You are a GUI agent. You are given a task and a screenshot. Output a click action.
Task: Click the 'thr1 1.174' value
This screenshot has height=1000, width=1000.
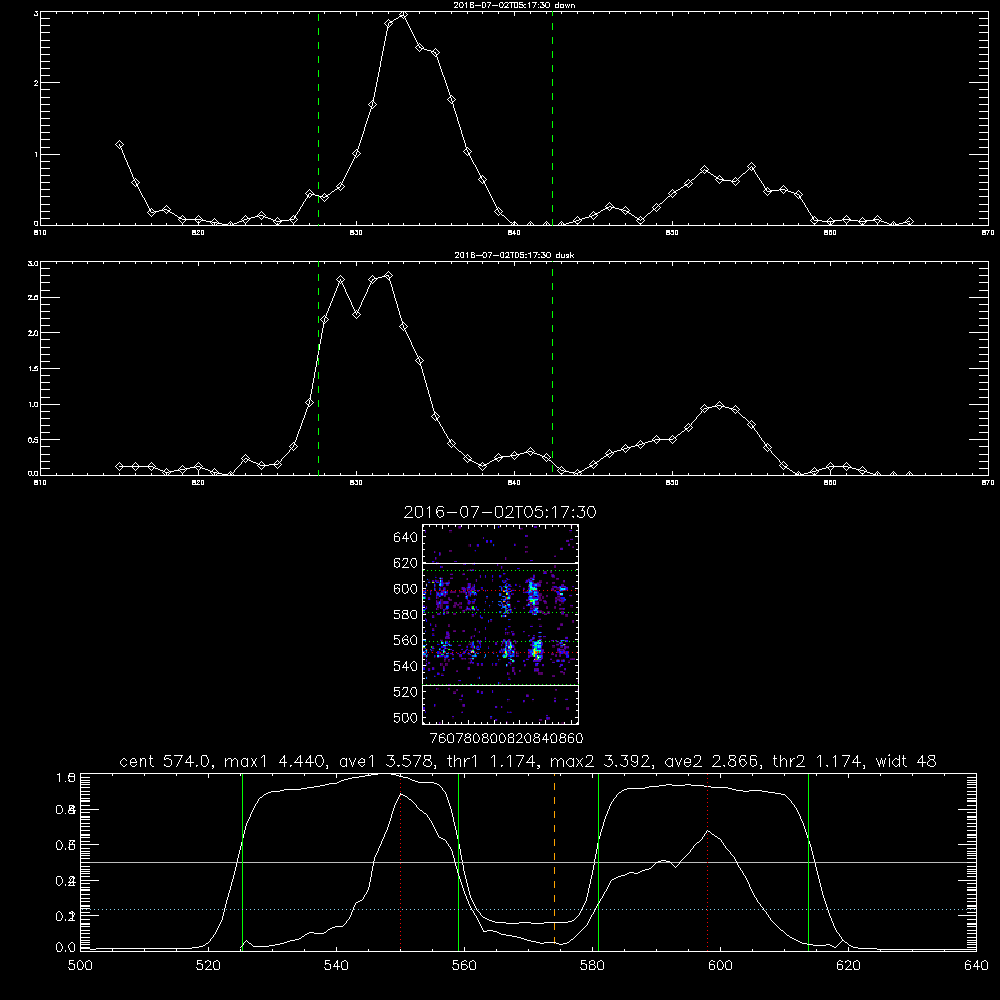coord(490,761)
